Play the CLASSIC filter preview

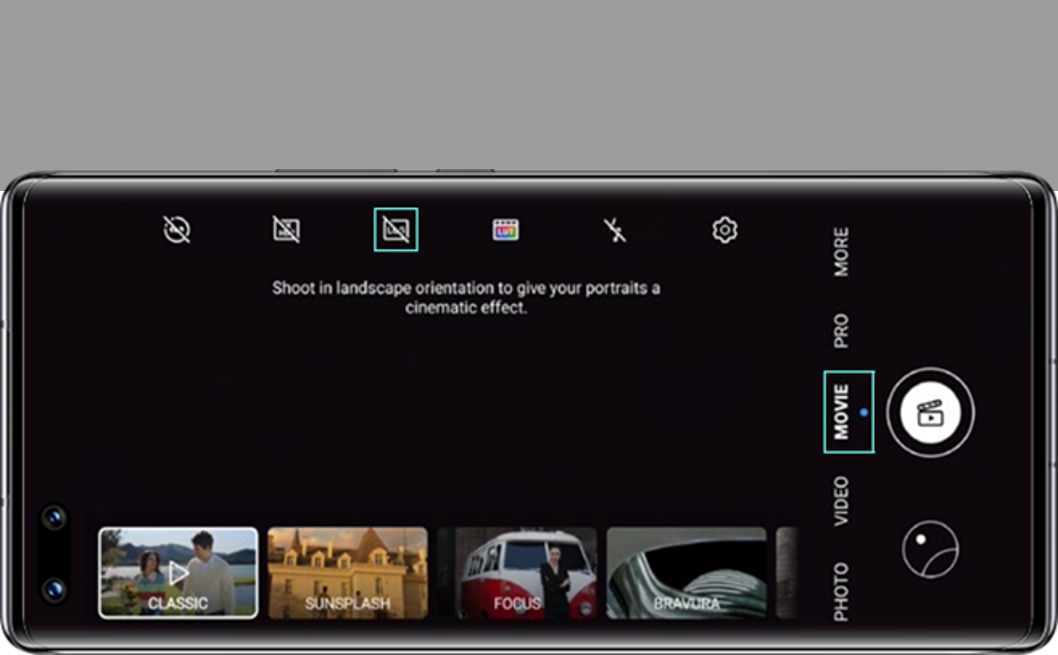[x=178, y=573]
